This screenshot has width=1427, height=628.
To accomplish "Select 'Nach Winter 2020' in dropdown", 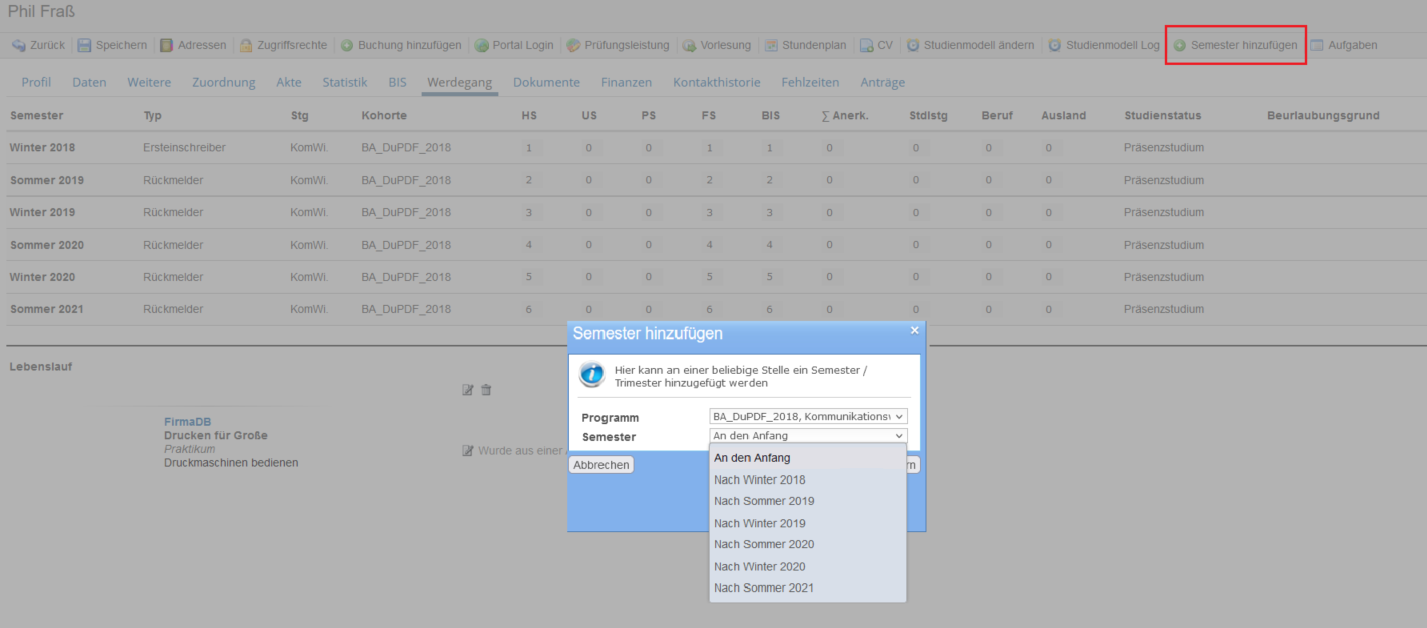I will tap(808, 566).
